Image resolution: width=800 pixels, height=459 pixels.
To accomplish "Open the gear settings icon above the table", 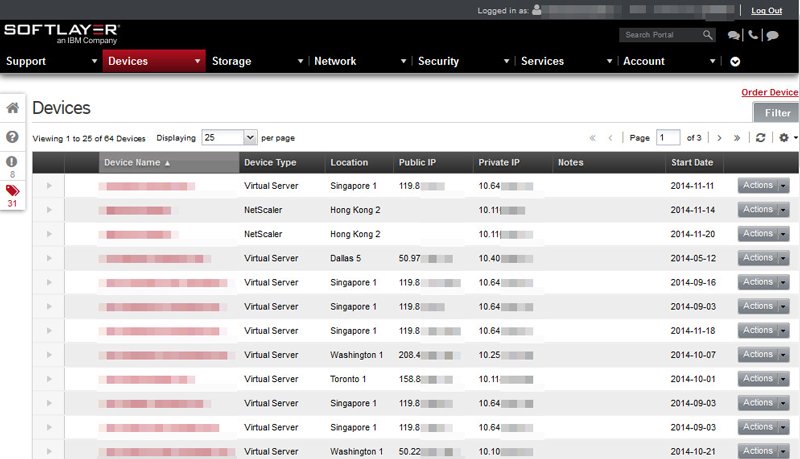I will coord(784,138).
